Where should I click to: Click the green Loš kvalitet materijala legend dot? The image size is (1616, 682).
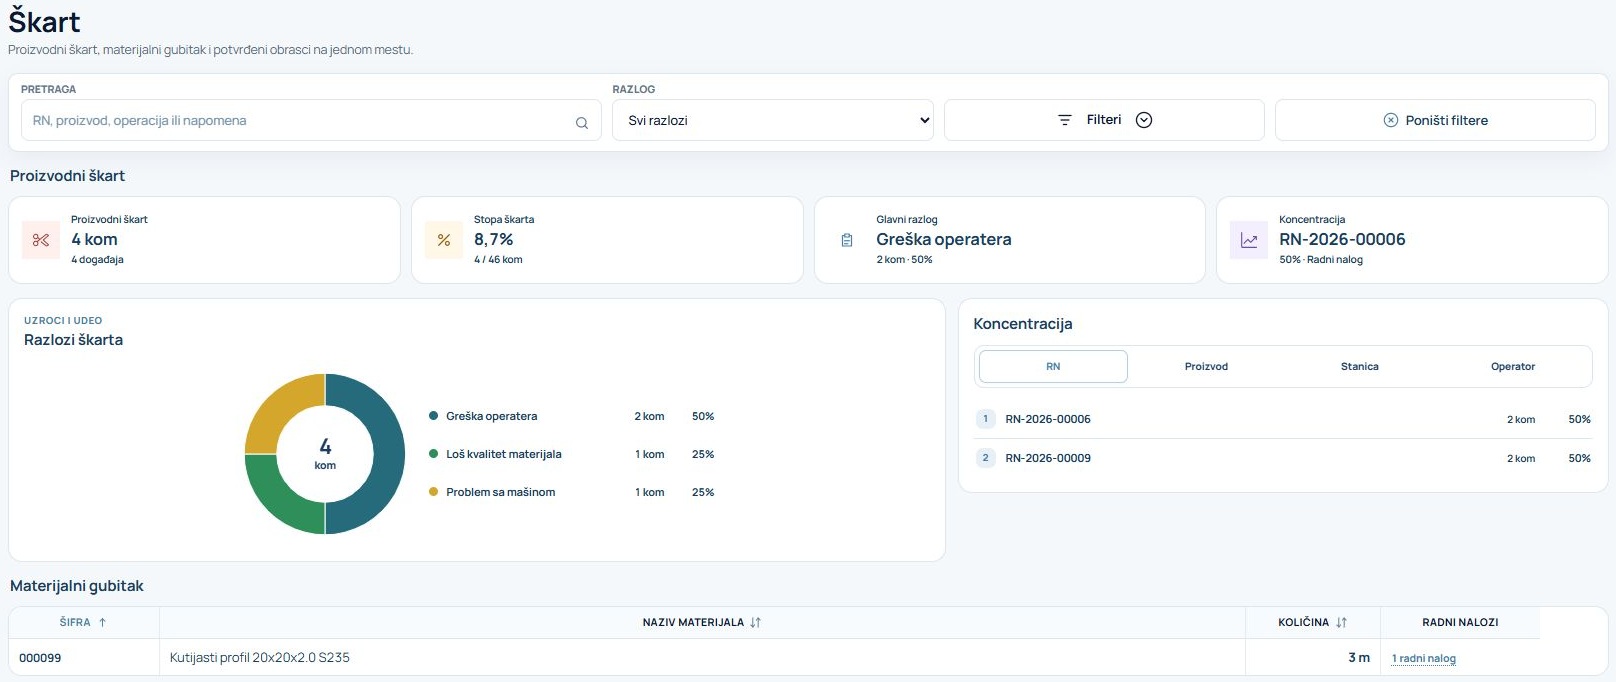coord(433,454)
